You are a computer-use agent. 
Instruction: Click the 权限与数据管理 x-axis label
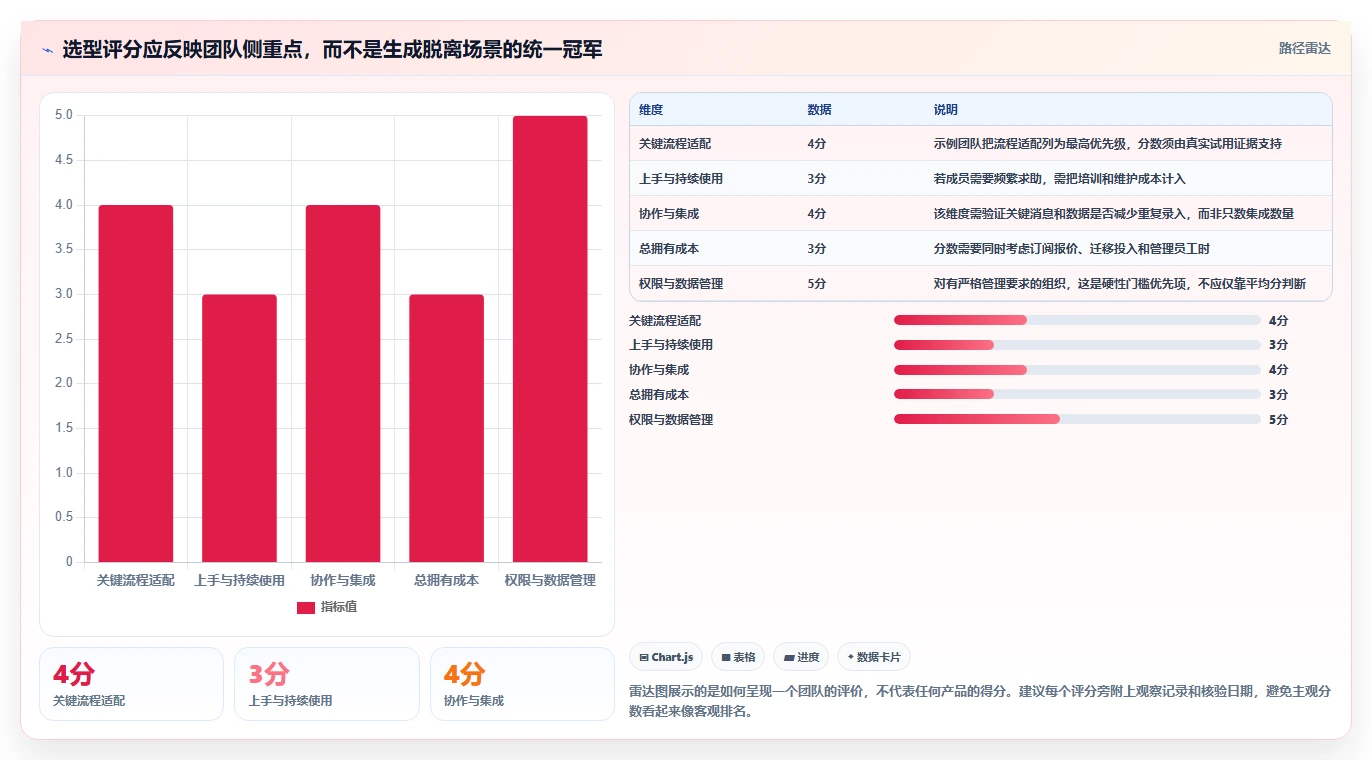pyautogui.click(x=550, y=581)
